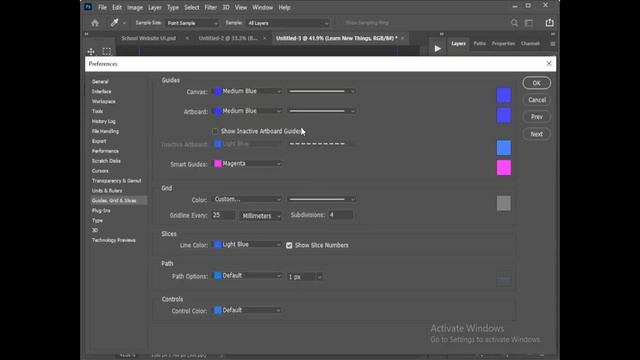The width and height of the screenshot is (640, 360).
Task: Select Cursors preferences category
Action: (x=100, y=171)
